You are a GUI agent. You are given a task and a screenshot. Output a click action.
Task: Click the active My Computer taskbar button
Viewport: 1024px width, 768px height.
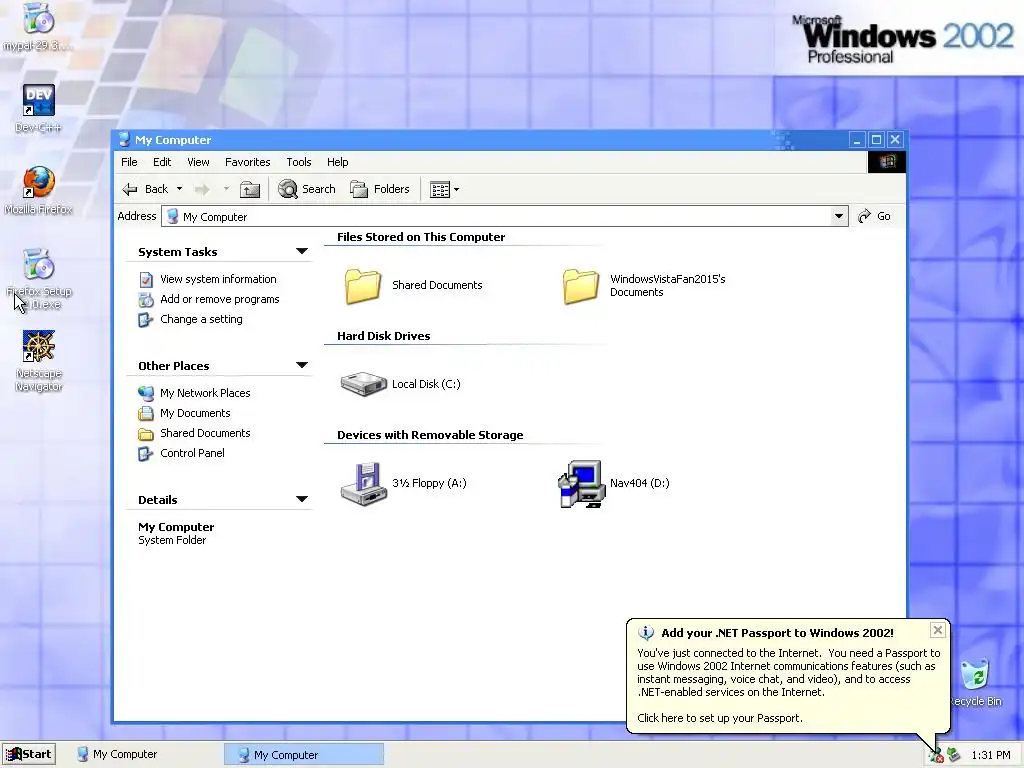(304, 754)
